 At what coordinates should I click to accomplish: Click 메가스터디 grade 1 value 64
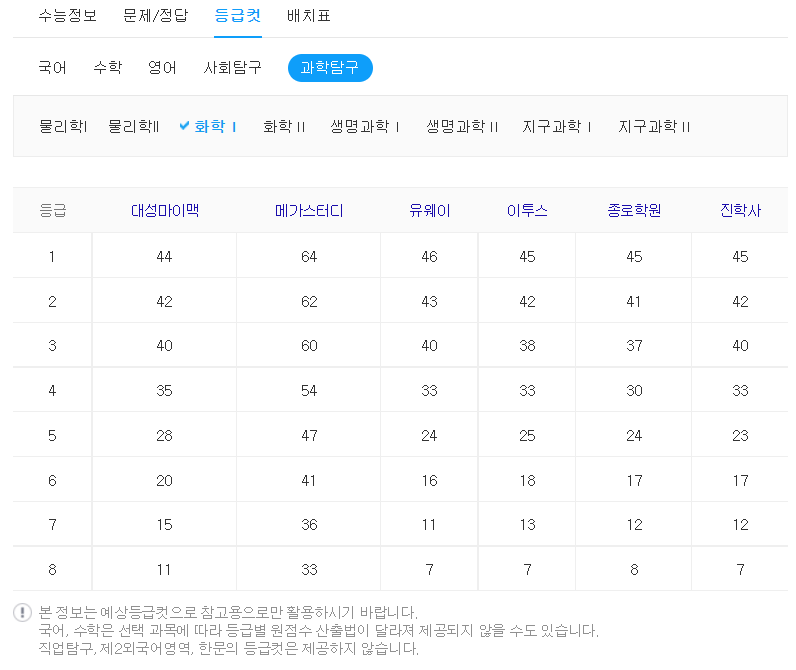tap(309, 256)
